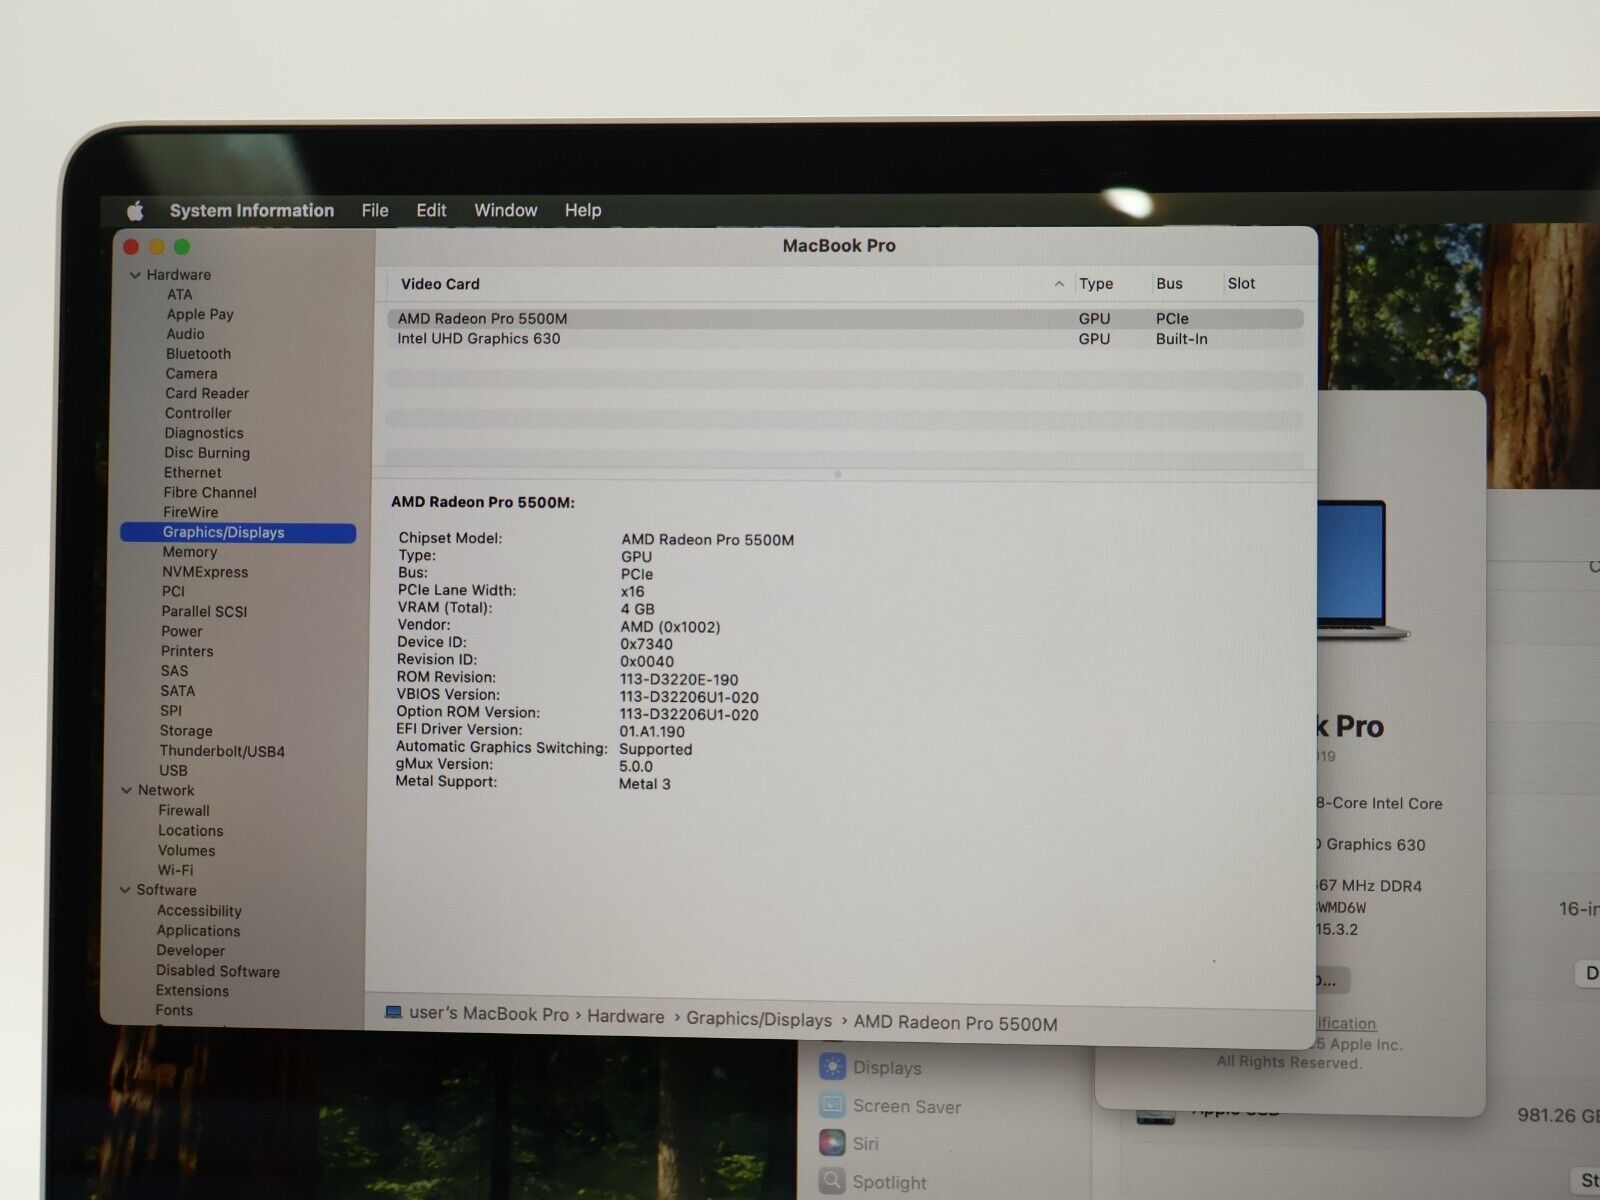Open Displays in System Settings sidebar

tap(870, 1067)
